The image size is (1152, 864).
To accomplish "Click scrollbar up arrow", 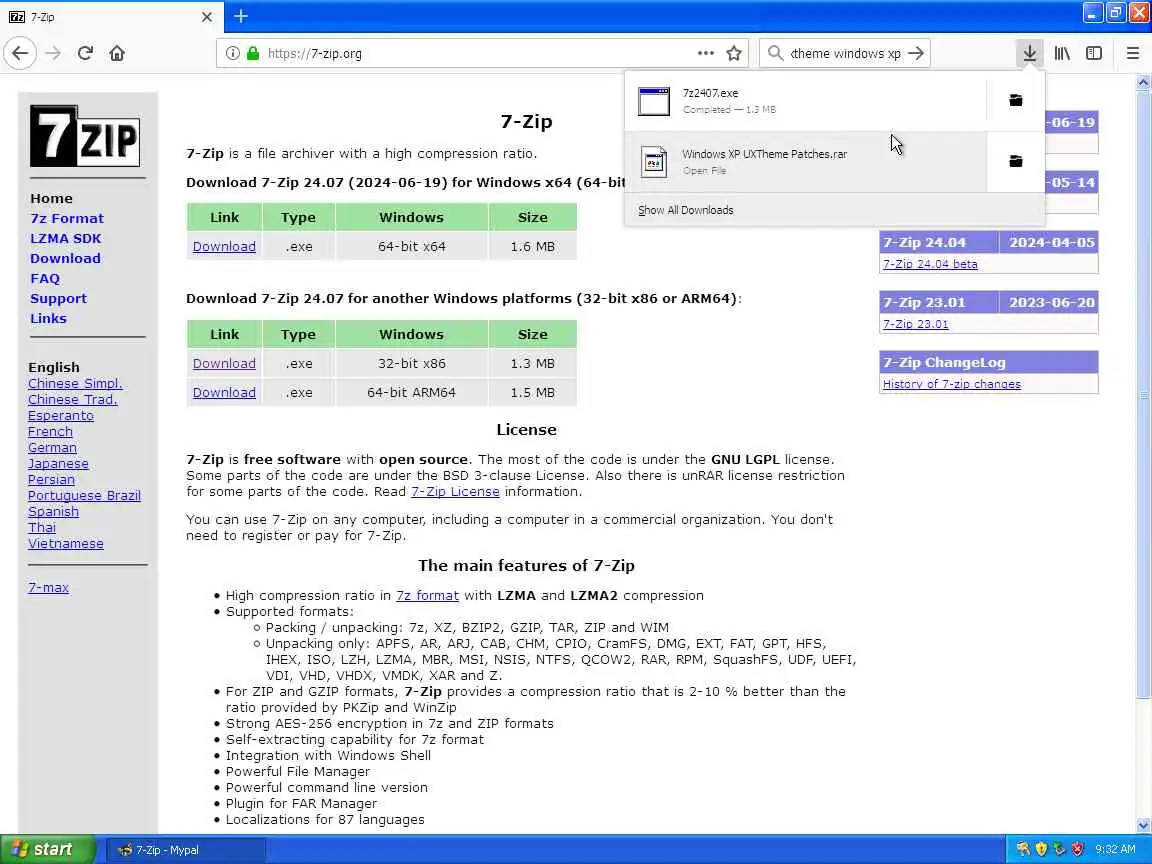I will pos(1143,82).
